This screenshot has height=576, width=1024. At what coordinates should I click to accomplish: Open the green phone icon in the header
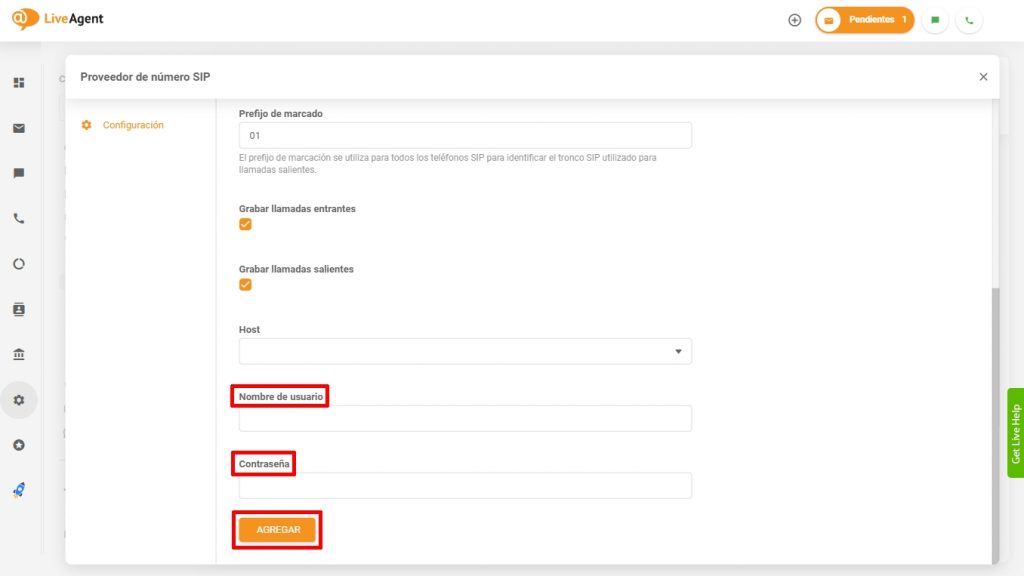[x=969, y=19]
